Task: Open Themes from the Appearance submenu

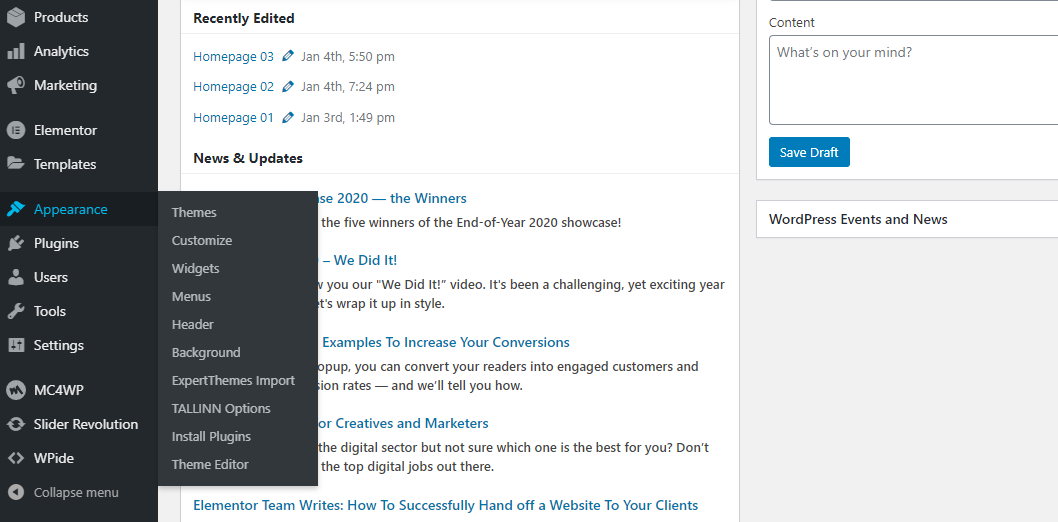Action: click(x=194, y=212)
